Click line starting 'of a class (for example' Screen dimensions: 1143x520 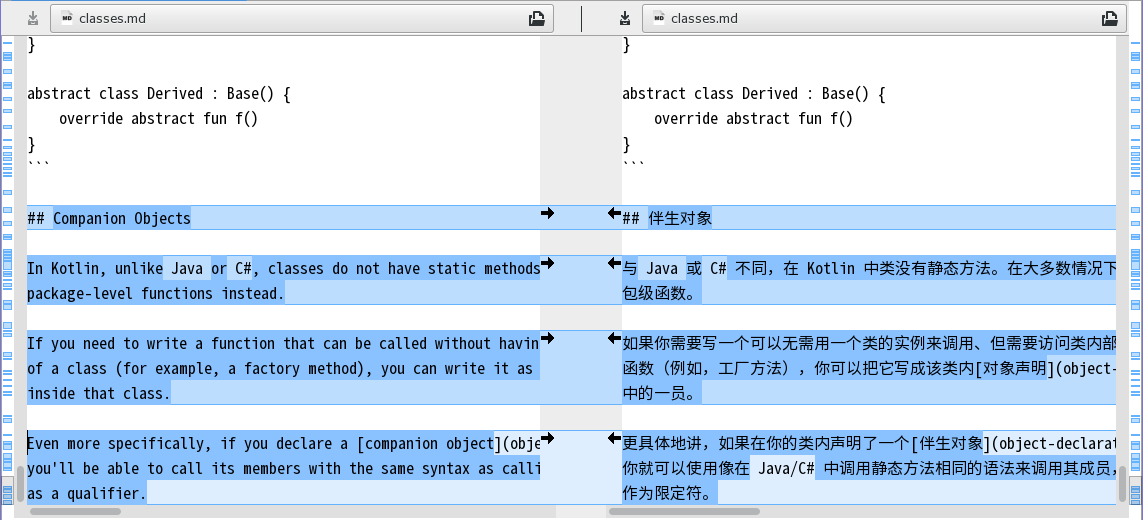280,368
